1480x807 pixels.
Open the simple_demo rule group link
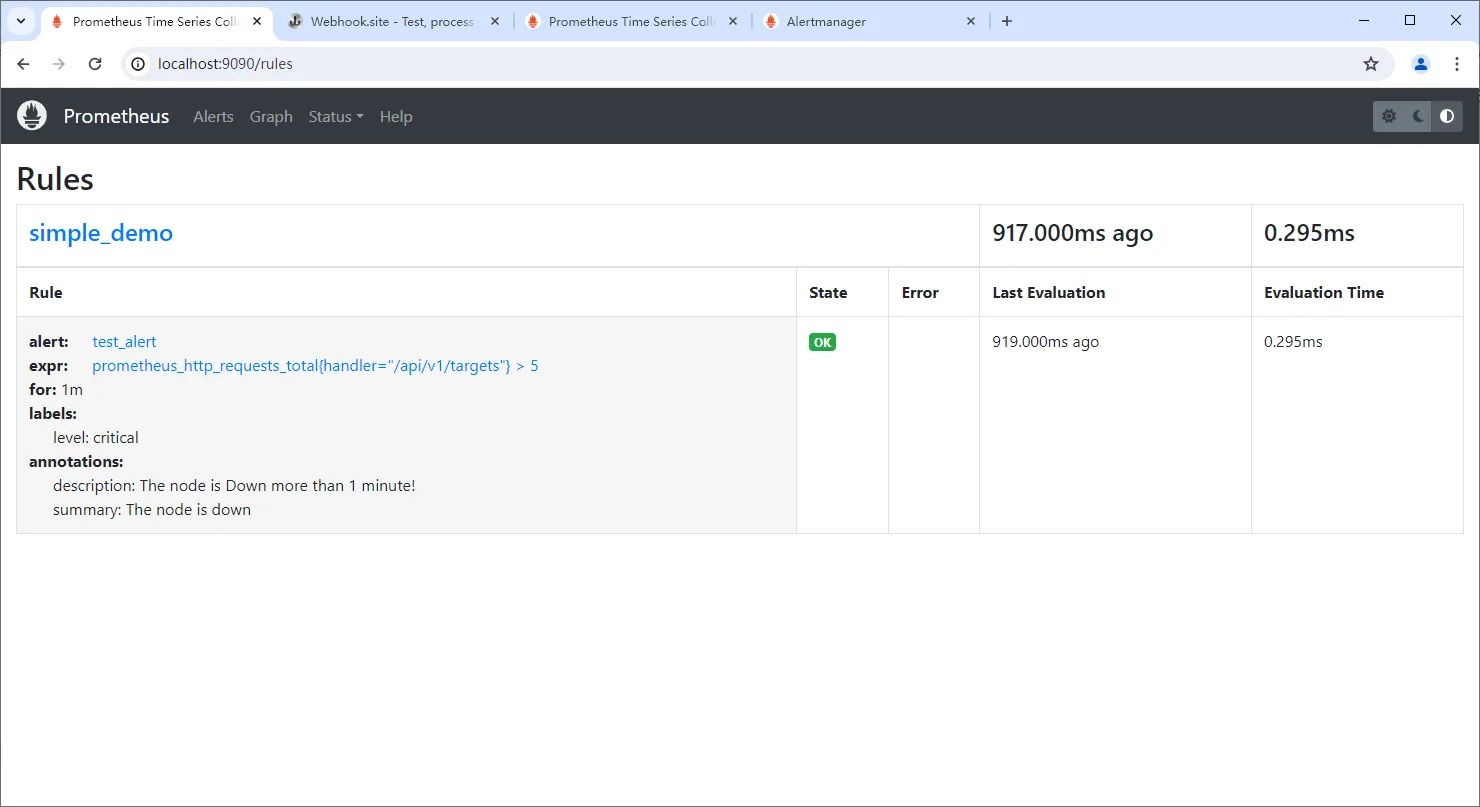[x=101, y=233]
